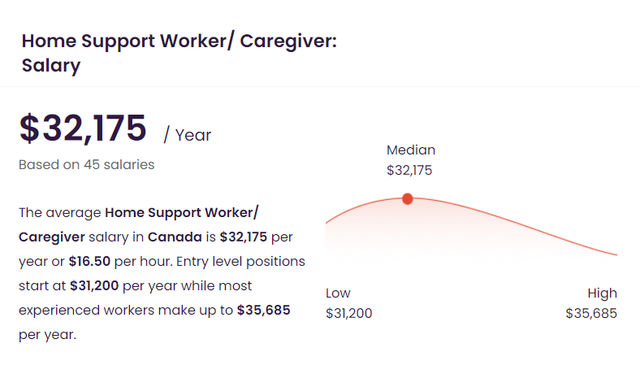
Task: Click the $32,175 value under Median
Action: coord(409,170)
